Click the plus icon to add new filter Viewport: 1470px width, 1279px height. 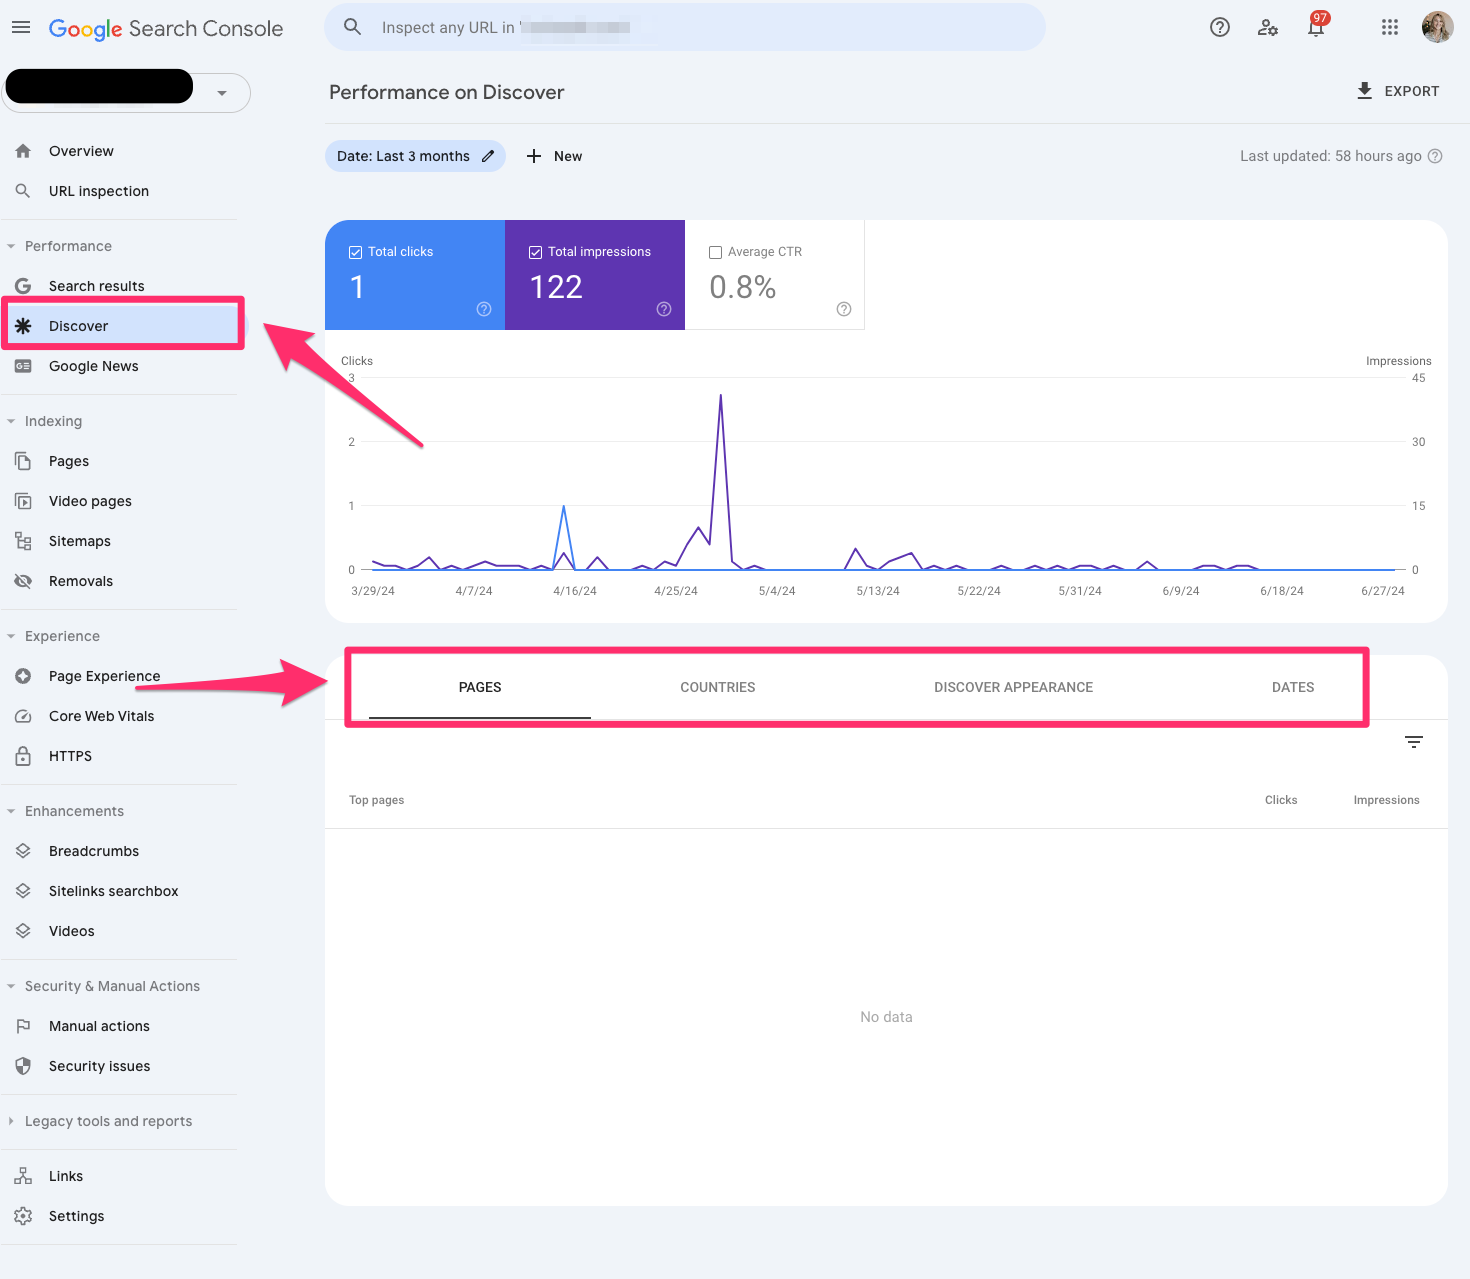[534, 156]
